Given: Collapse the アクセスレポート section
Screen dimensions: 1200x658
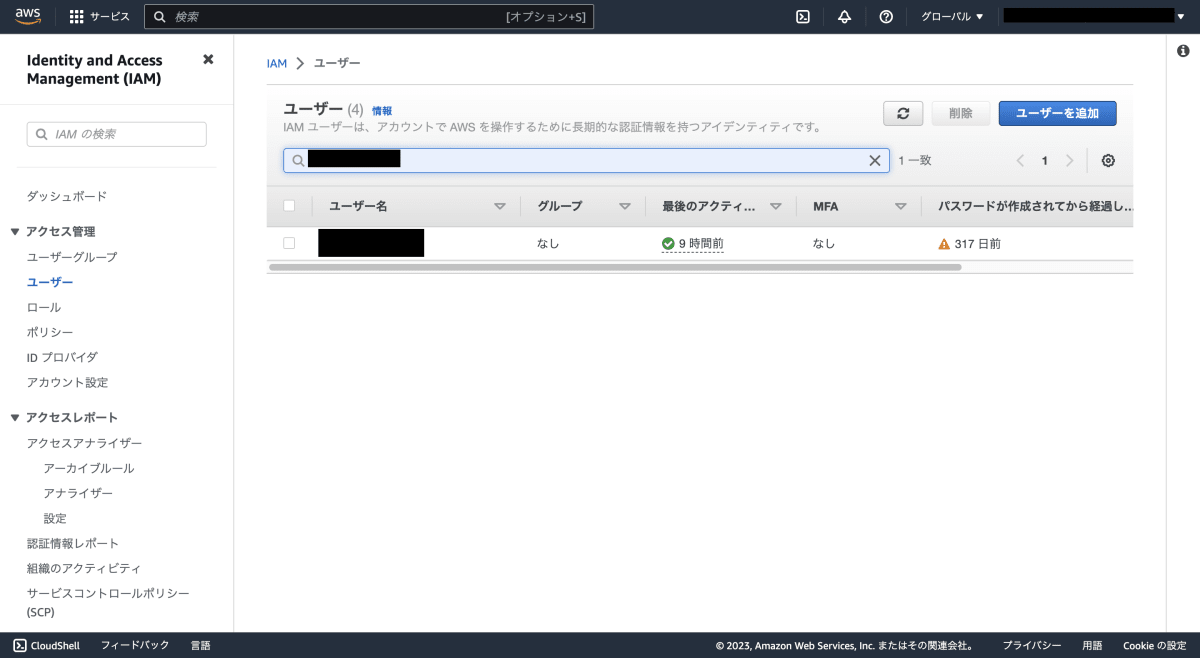Looking at the screenshot, I should click(x=15, y=418).
